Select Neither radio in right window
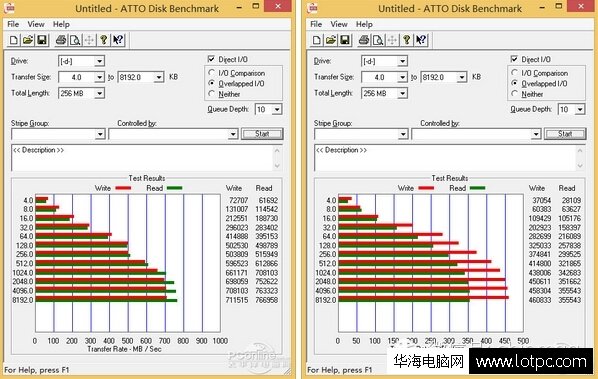This screenshot has width=598, height=379. click(x=514, y=94)
